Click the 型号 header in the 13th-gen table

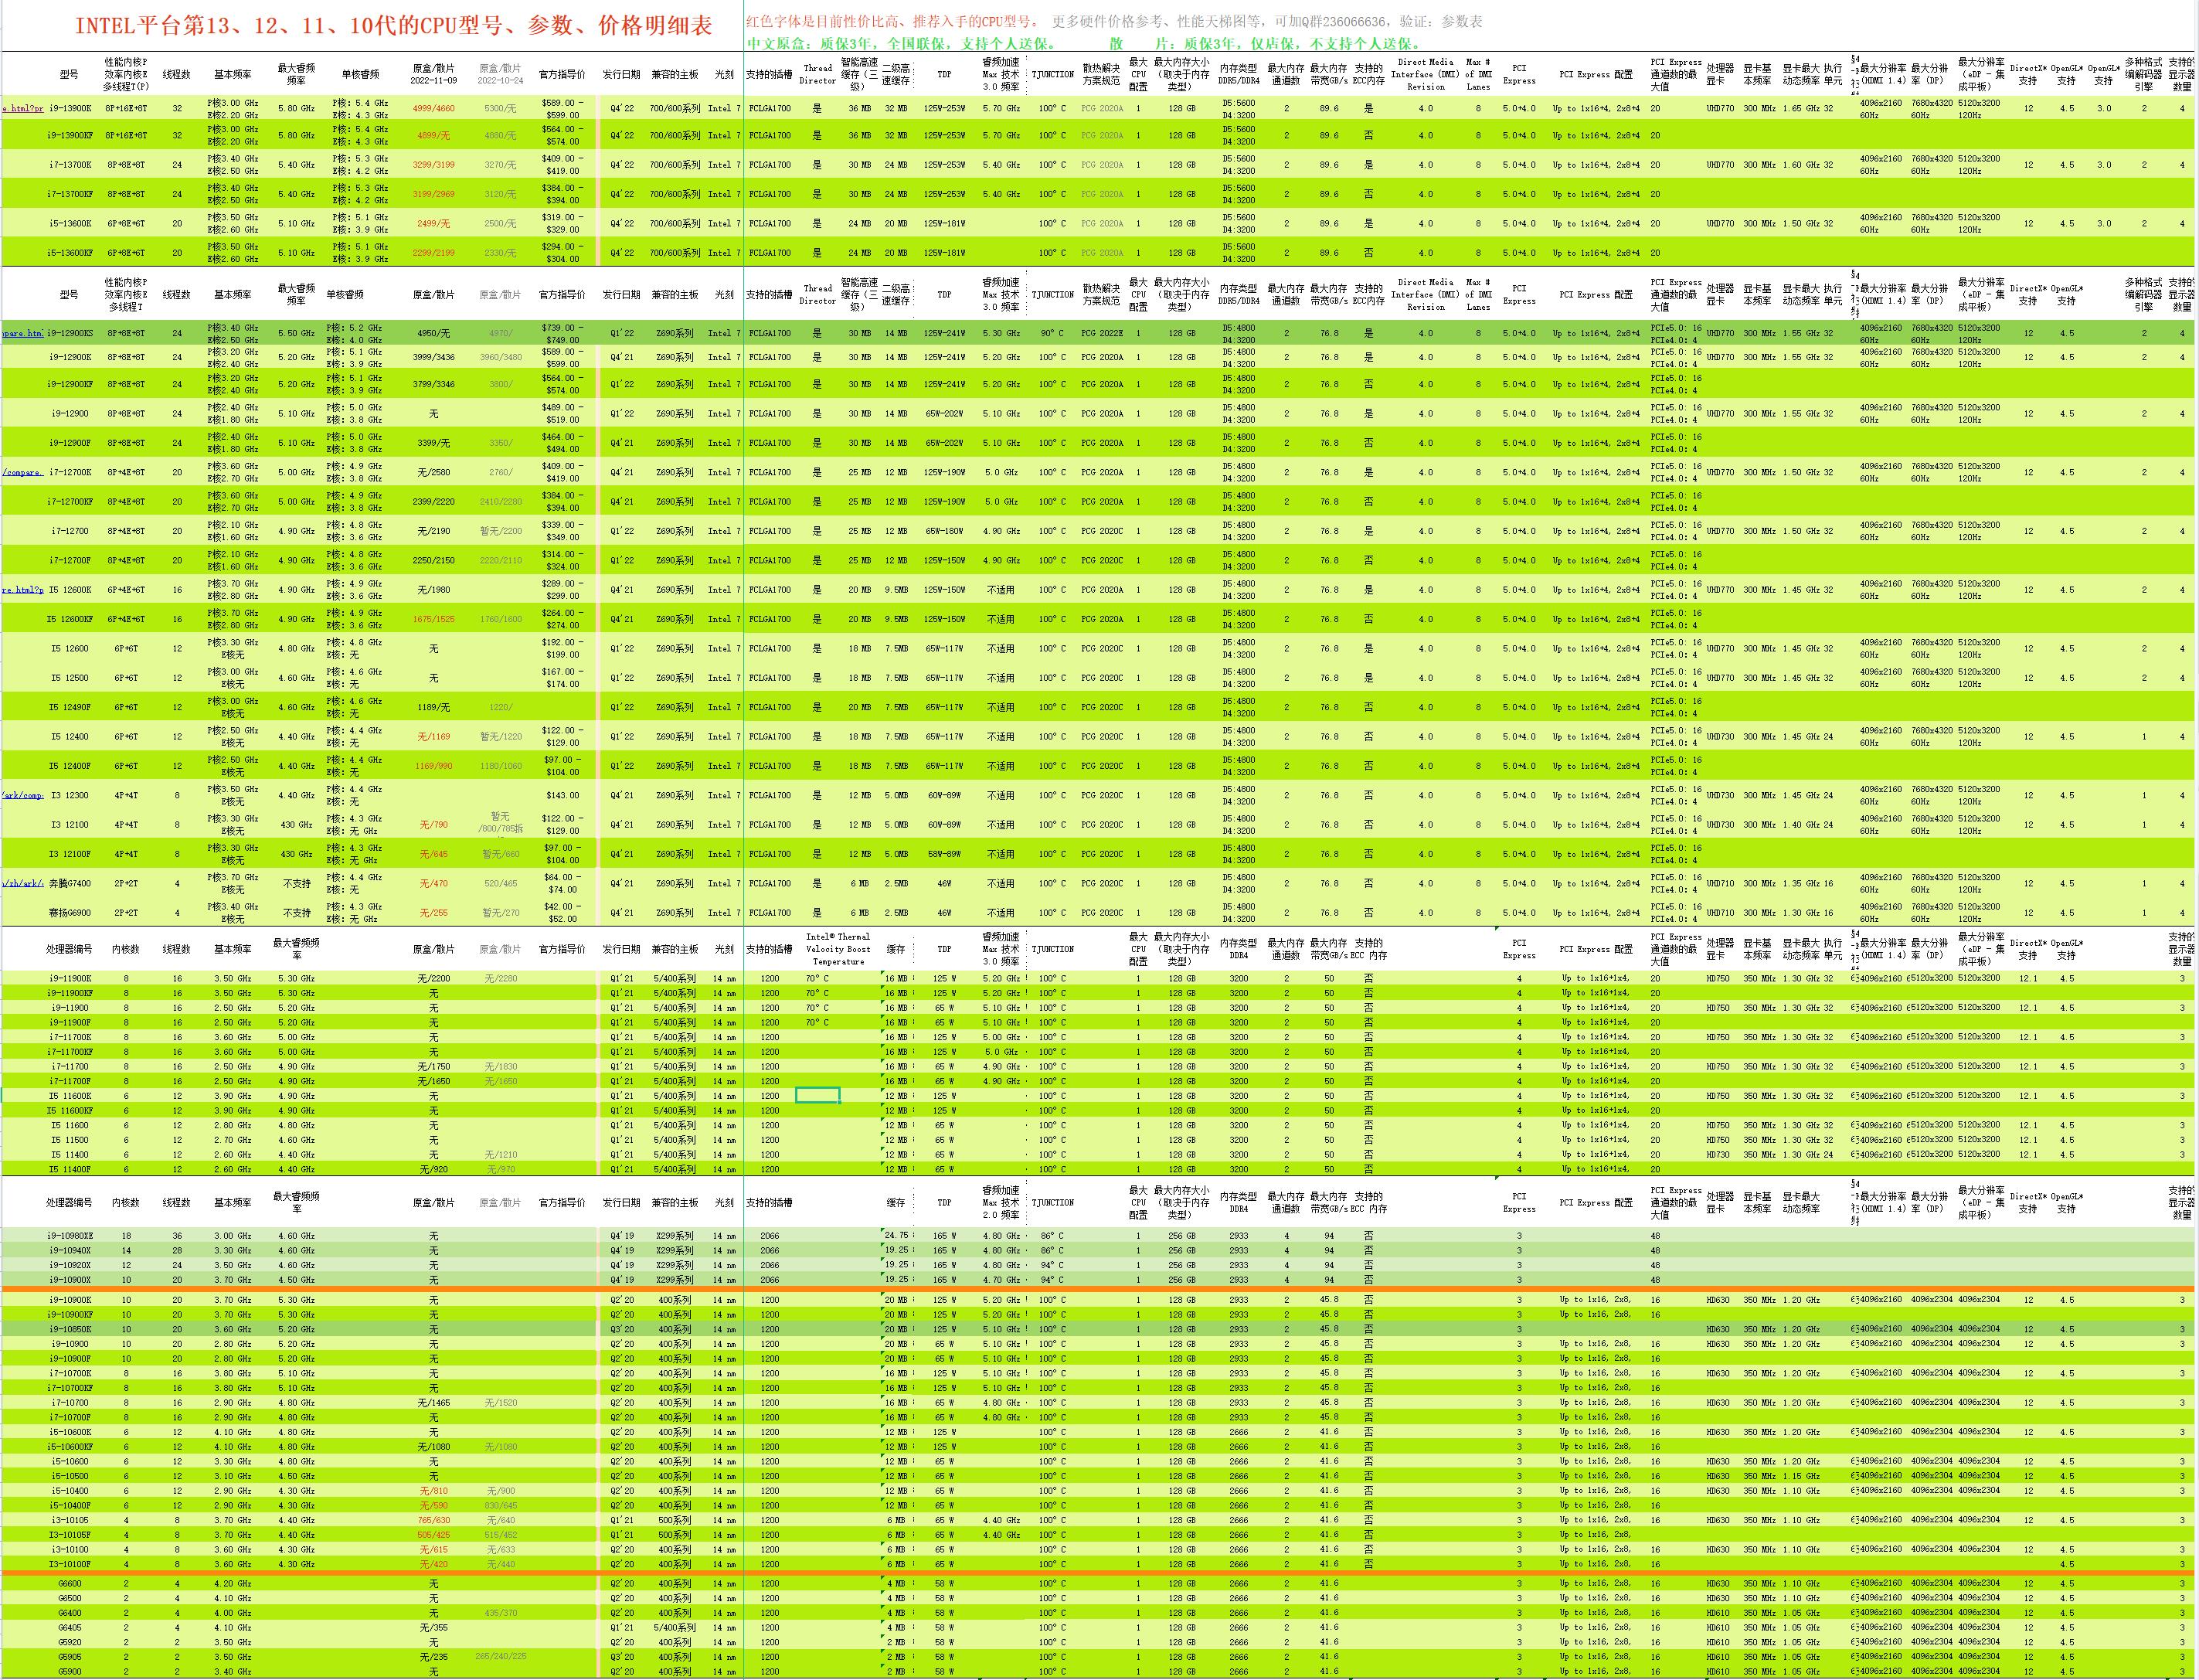point(69,74)
